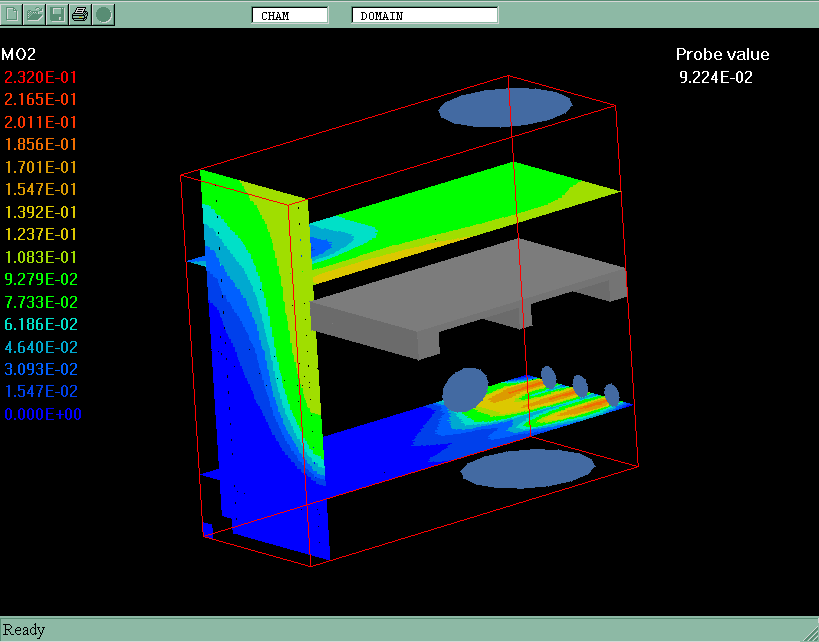Image resolution: width=819 pixels, height=642 pixels.
Task: Choose the cyan 4.640E-02 legend entry
Action: coord(41,347)
